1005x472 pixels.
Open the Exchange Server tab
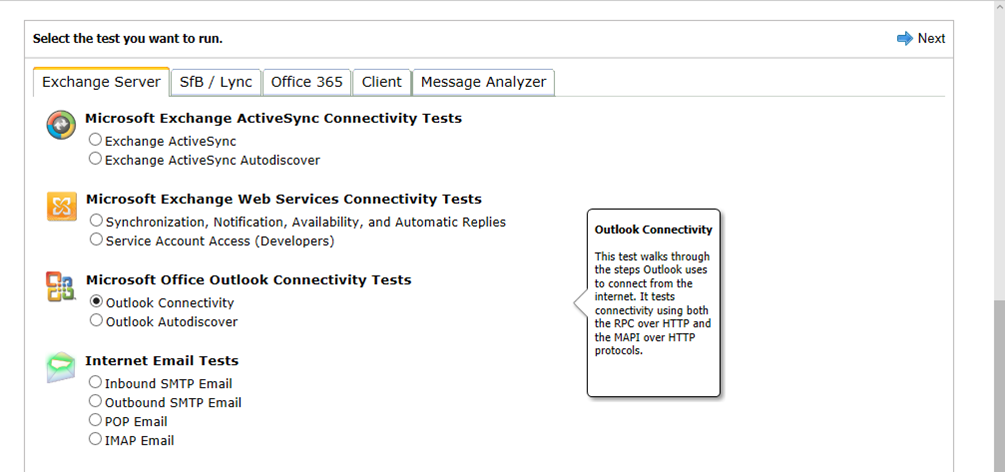click(x=101, y=82)
